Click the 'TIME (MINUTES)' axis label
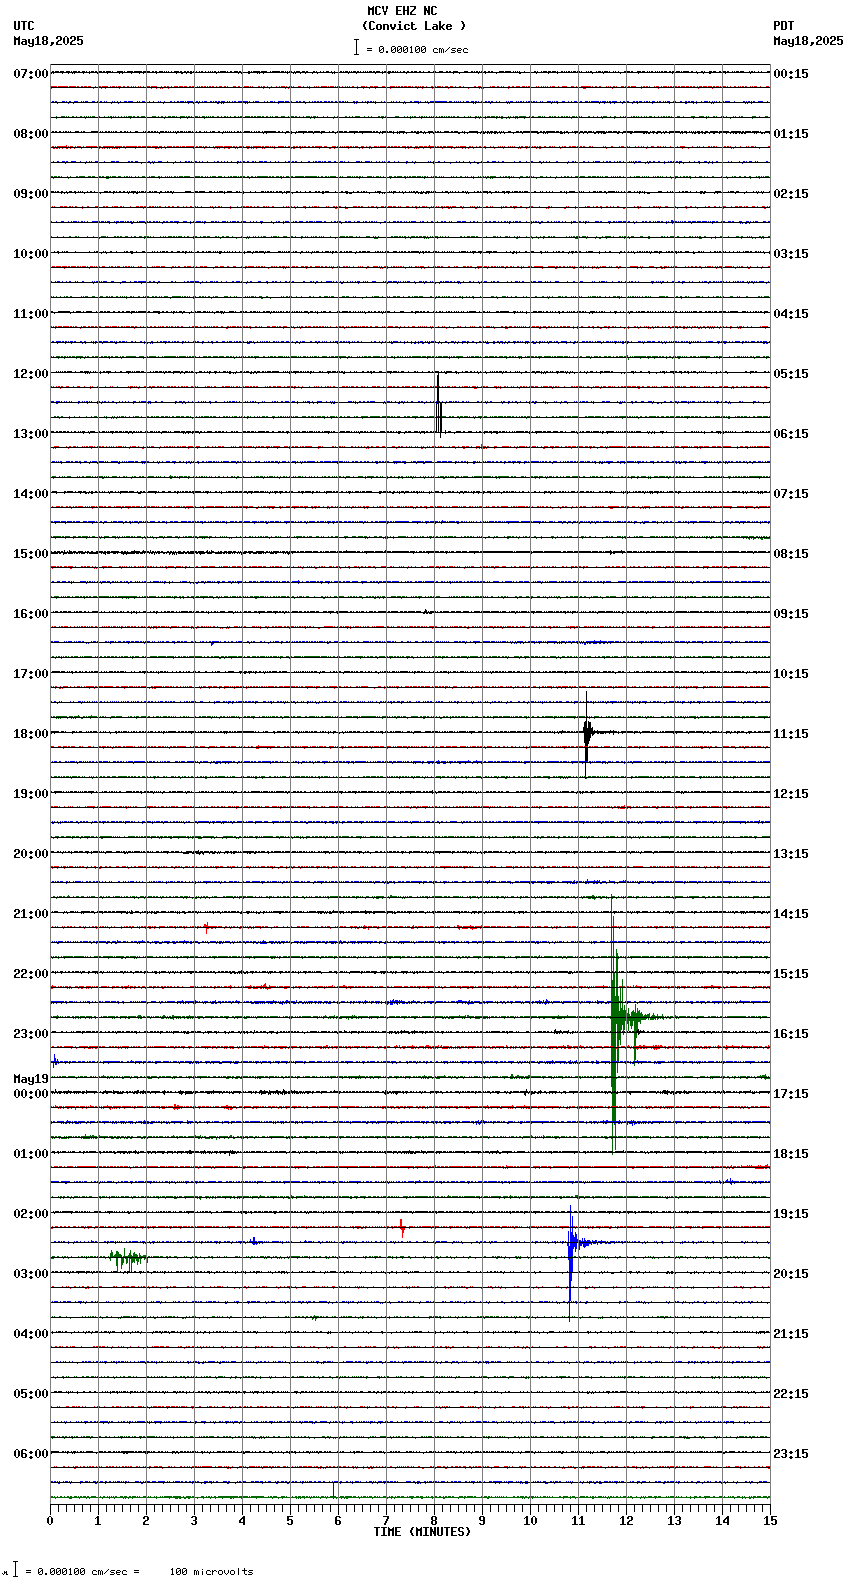 pyautogui.click(x=422, y=1532)
